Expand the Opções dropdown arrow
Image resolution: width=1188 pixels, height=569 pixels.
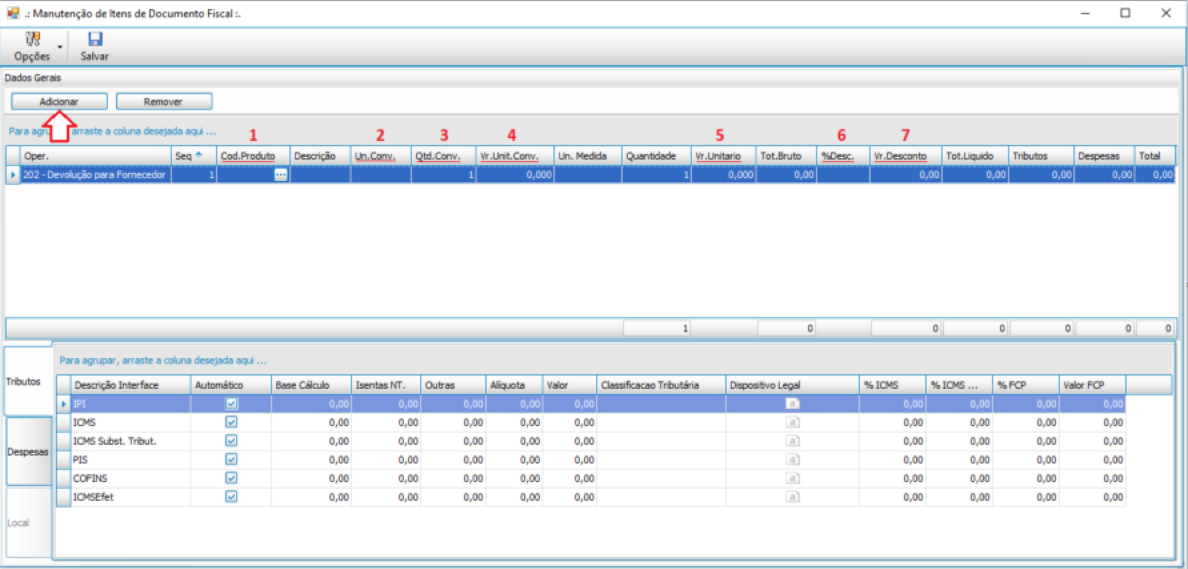point(60,47)
